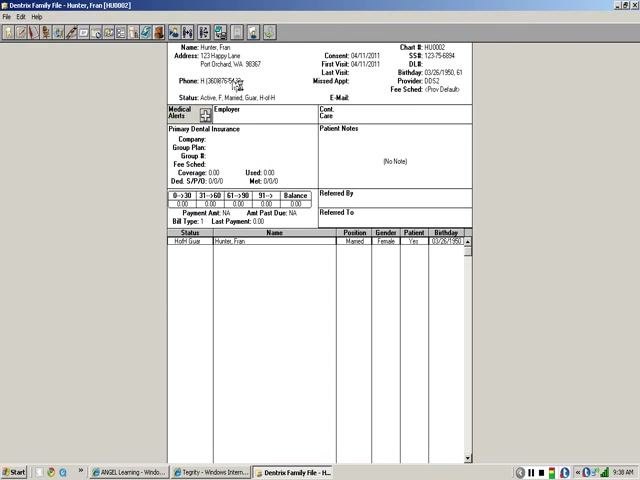
Task: Click the person-with-document toolbar icon
Action: point(253,32)
